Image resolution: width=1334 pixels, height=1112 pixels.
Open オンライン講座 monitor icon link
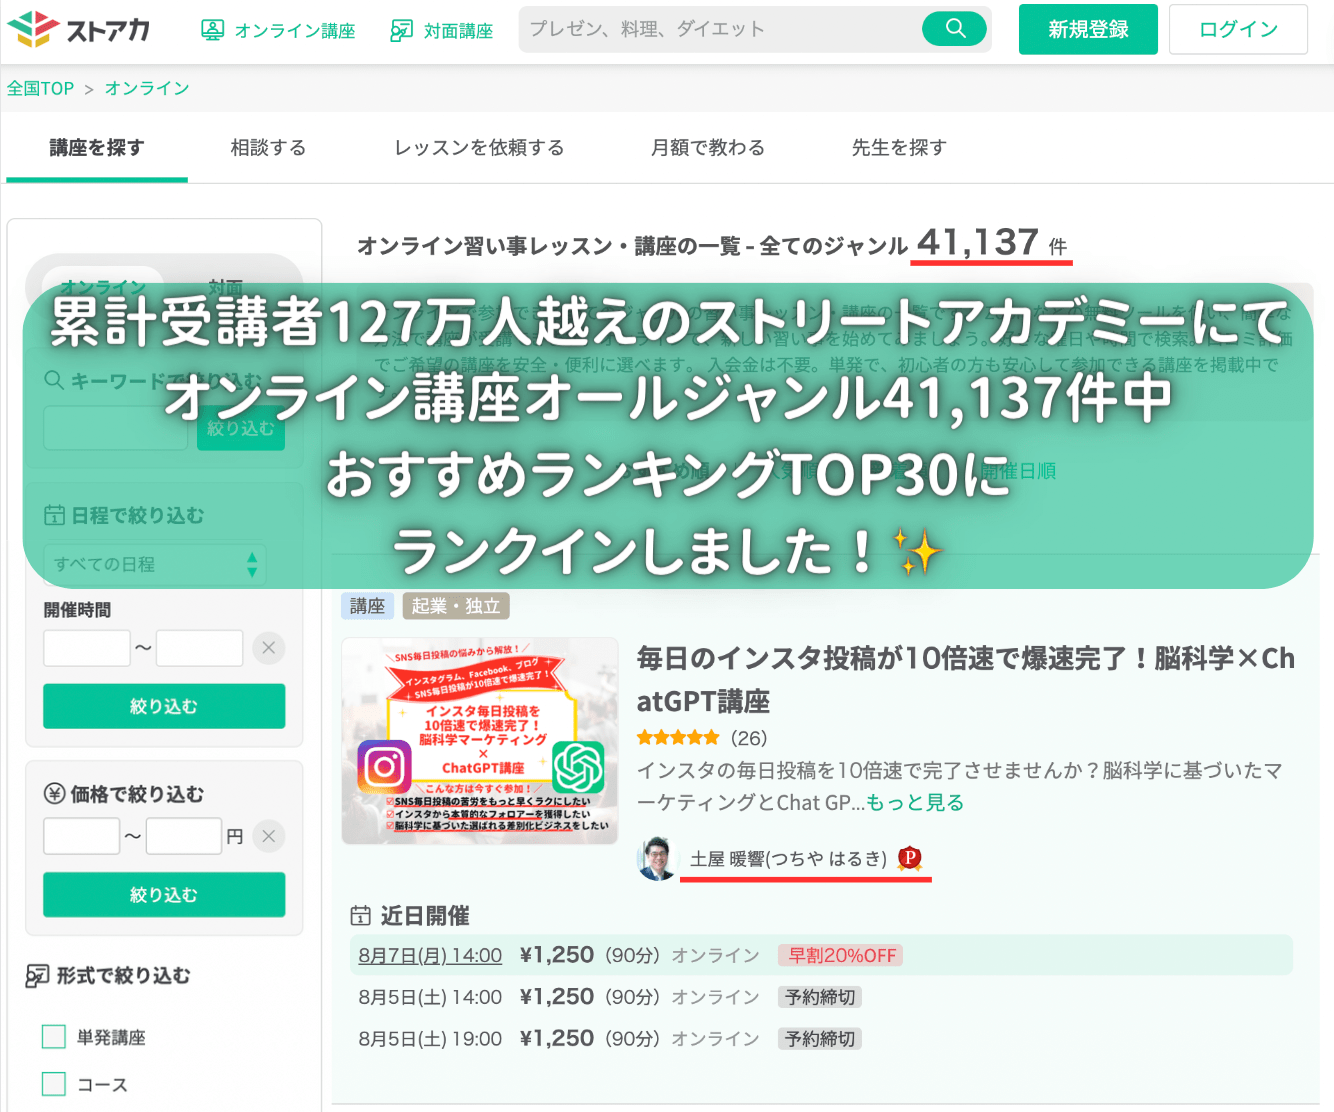[212, 30]
